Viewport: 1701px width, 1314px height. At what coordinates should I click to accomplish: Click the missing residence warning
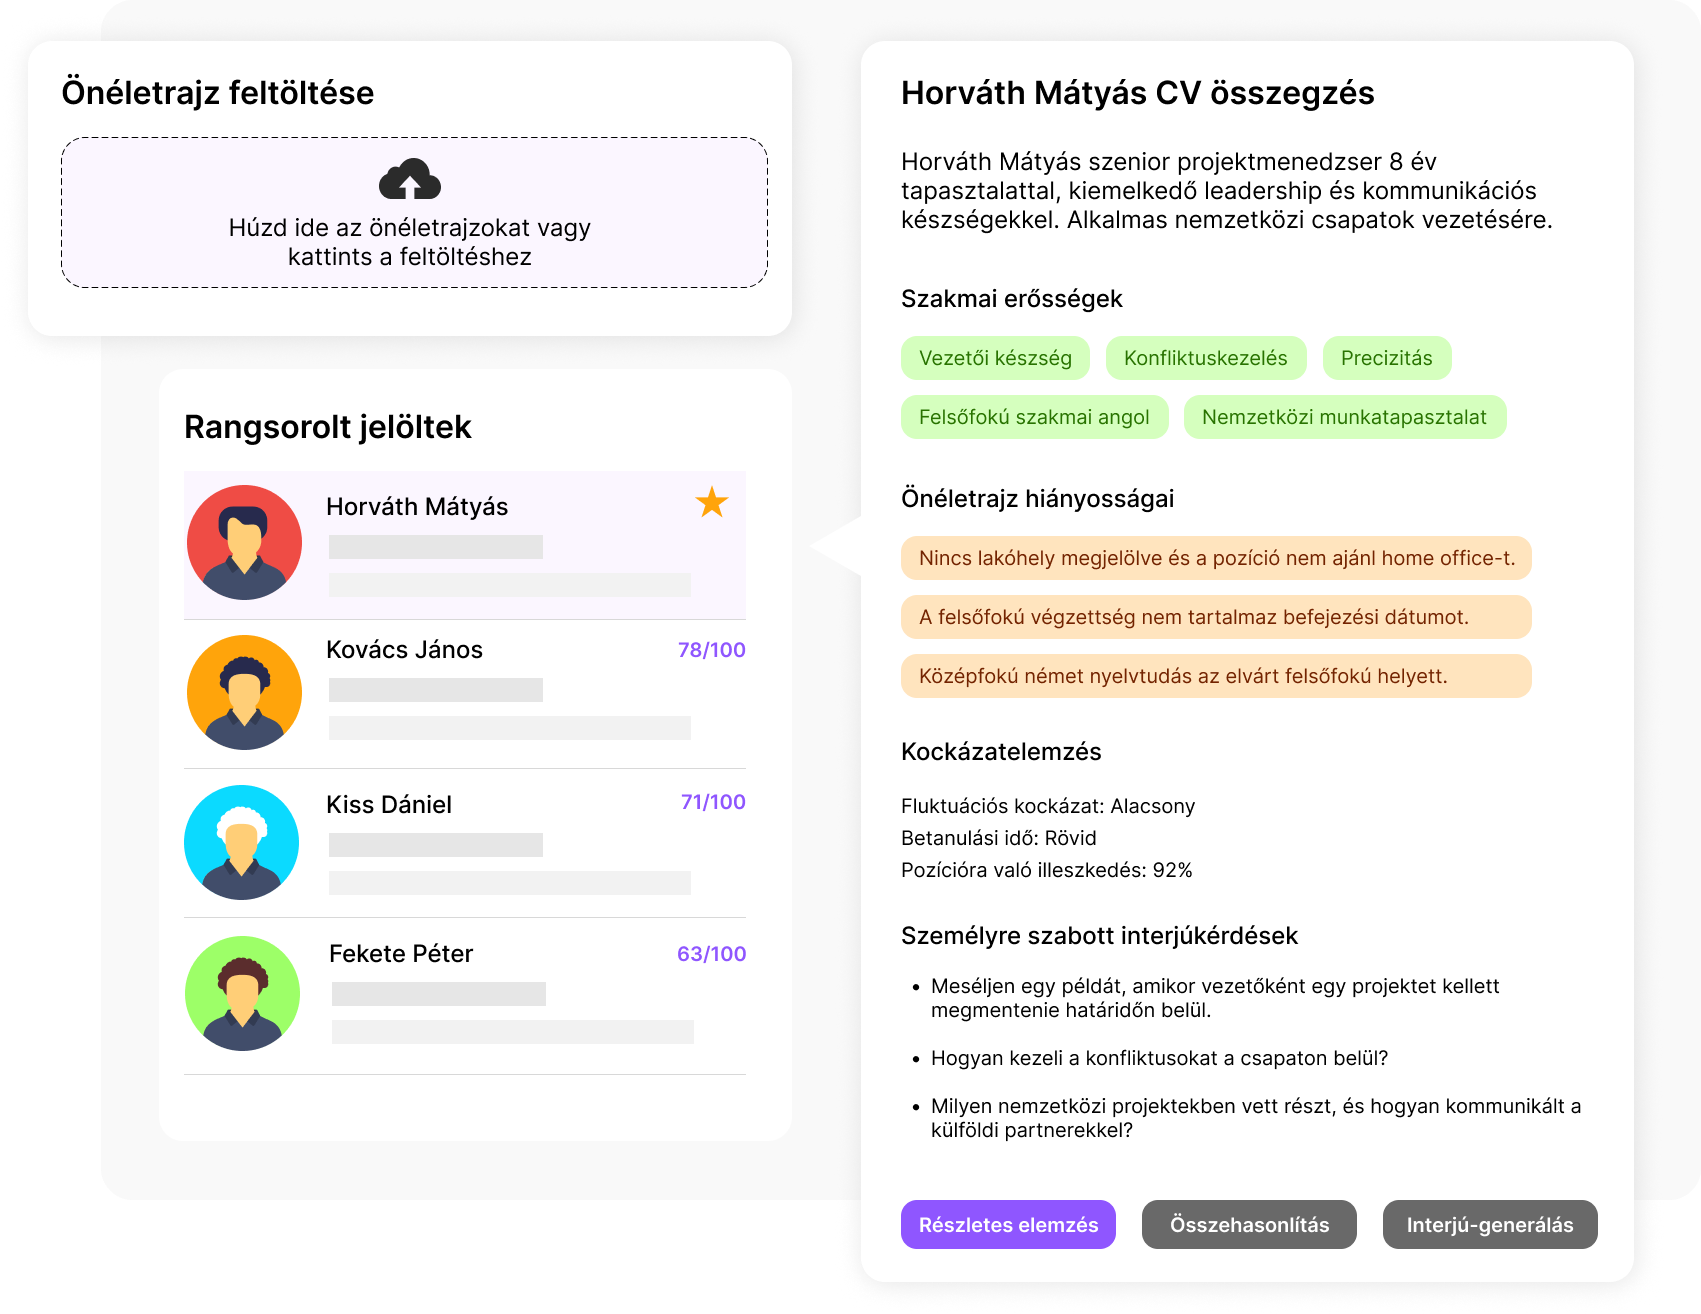click(x=1216, y=558)
